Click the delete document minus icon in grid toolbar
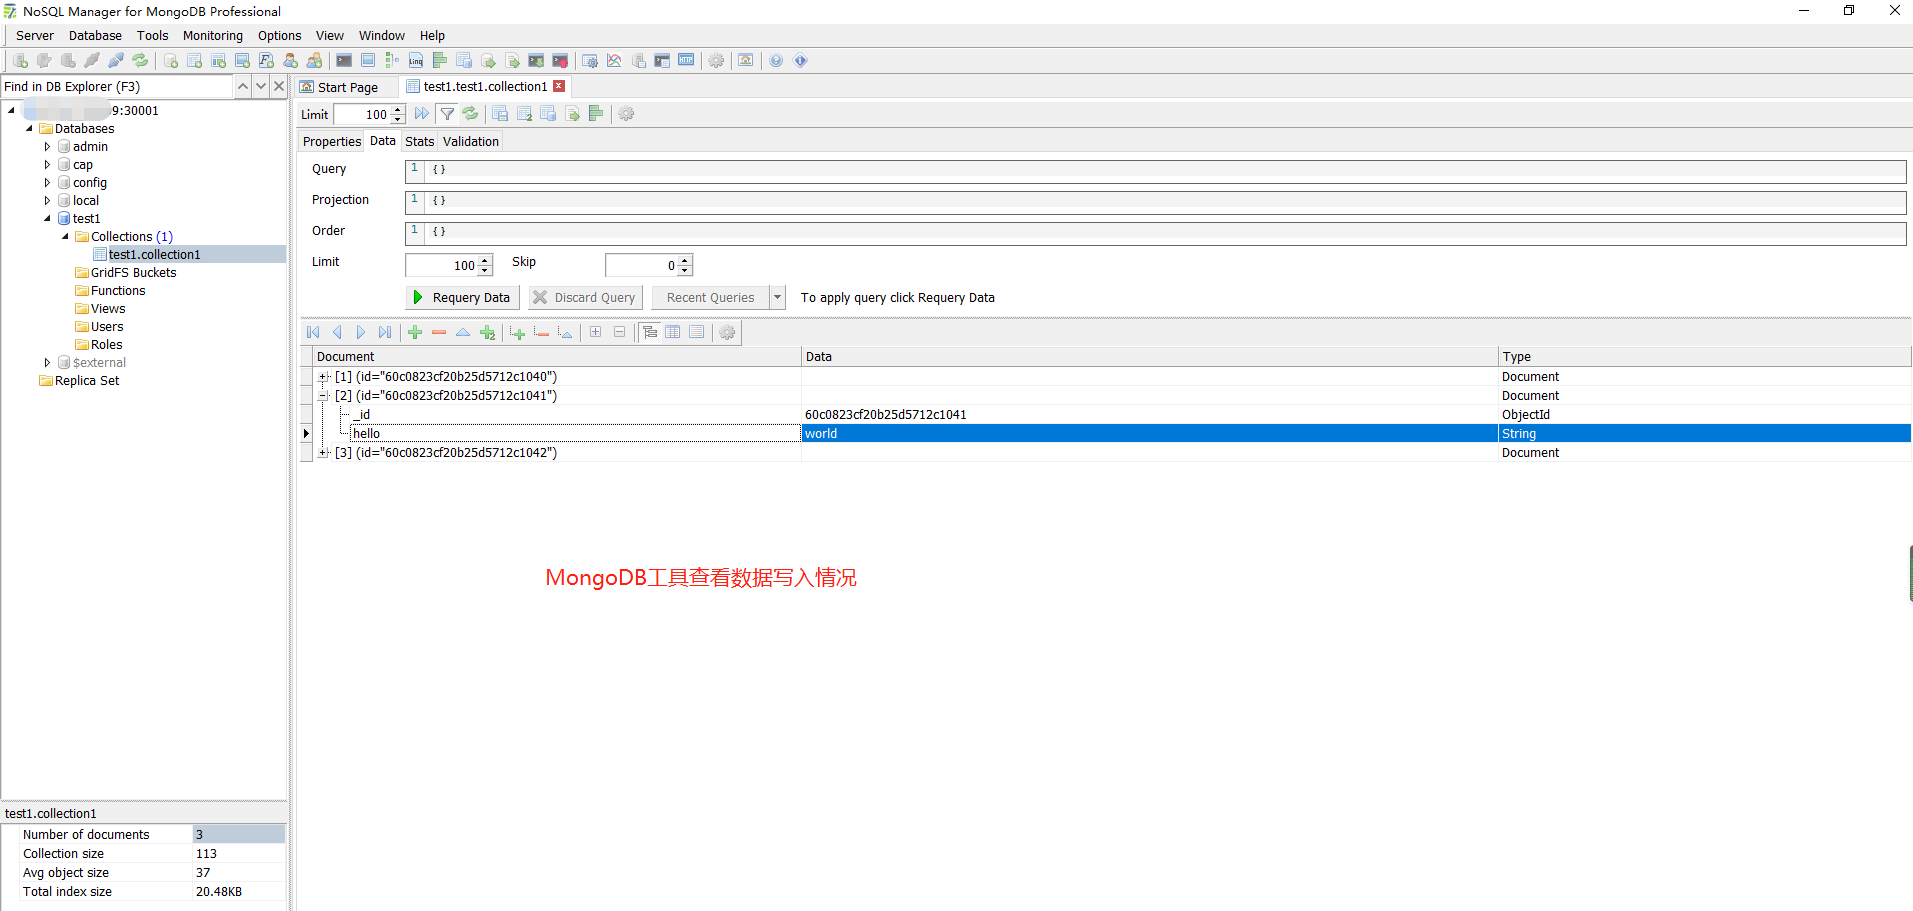 coord(439,332)
